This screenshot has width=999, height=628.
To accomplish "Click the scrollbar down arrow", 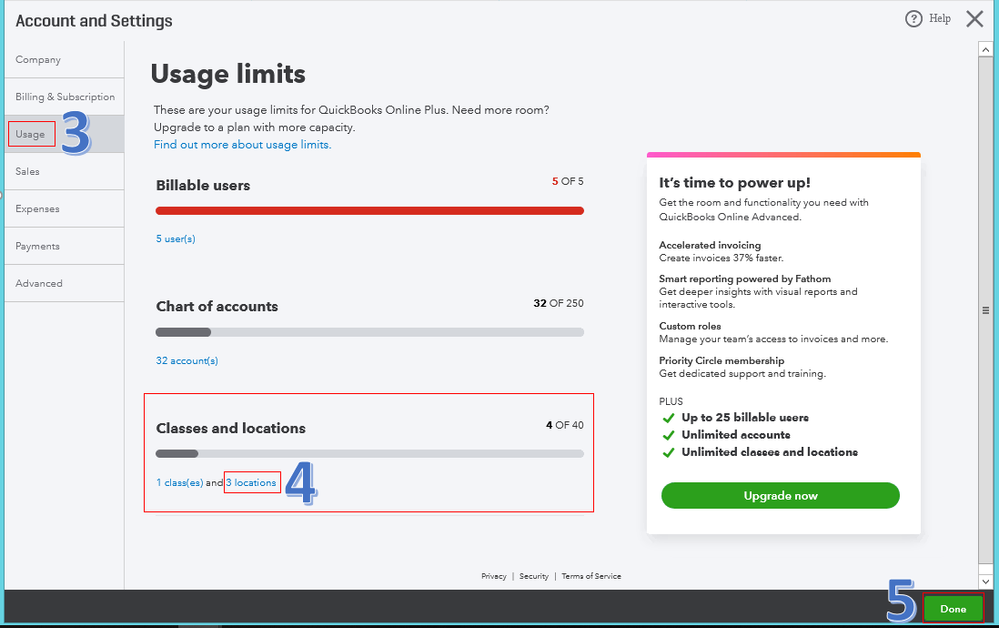I will [985, 581].
